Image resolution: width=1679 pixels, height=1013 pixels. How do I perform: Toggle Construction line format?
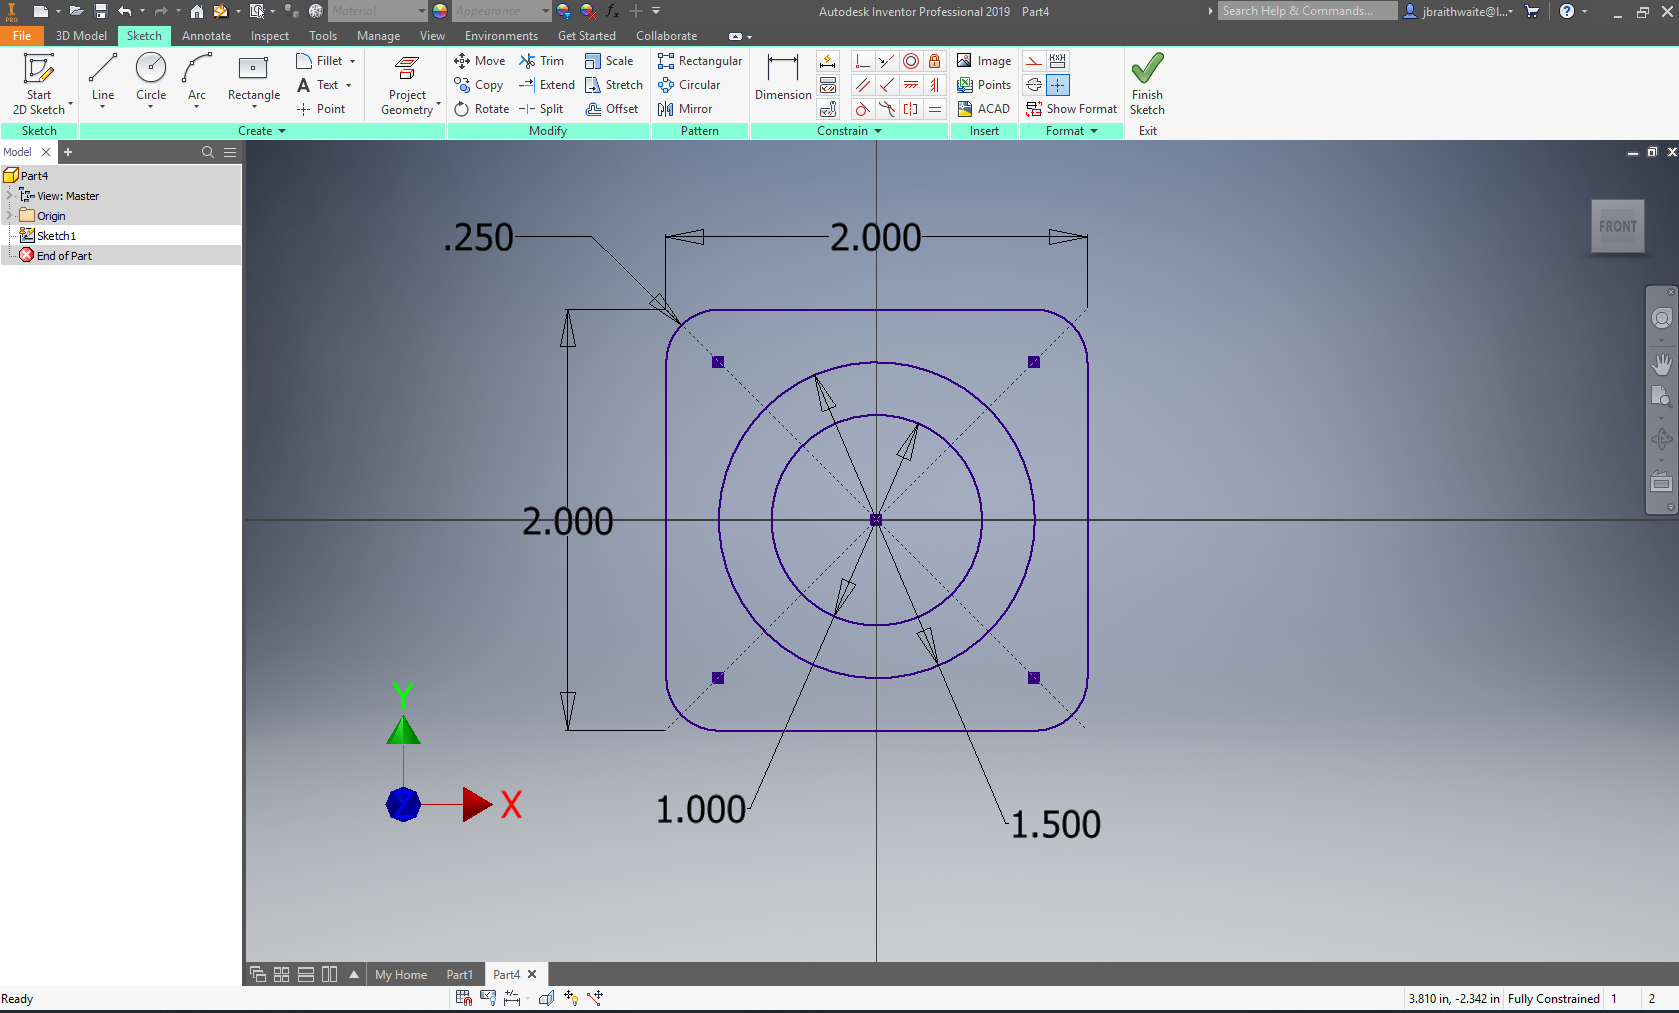pyautogui.click(x=1034, y=61)
